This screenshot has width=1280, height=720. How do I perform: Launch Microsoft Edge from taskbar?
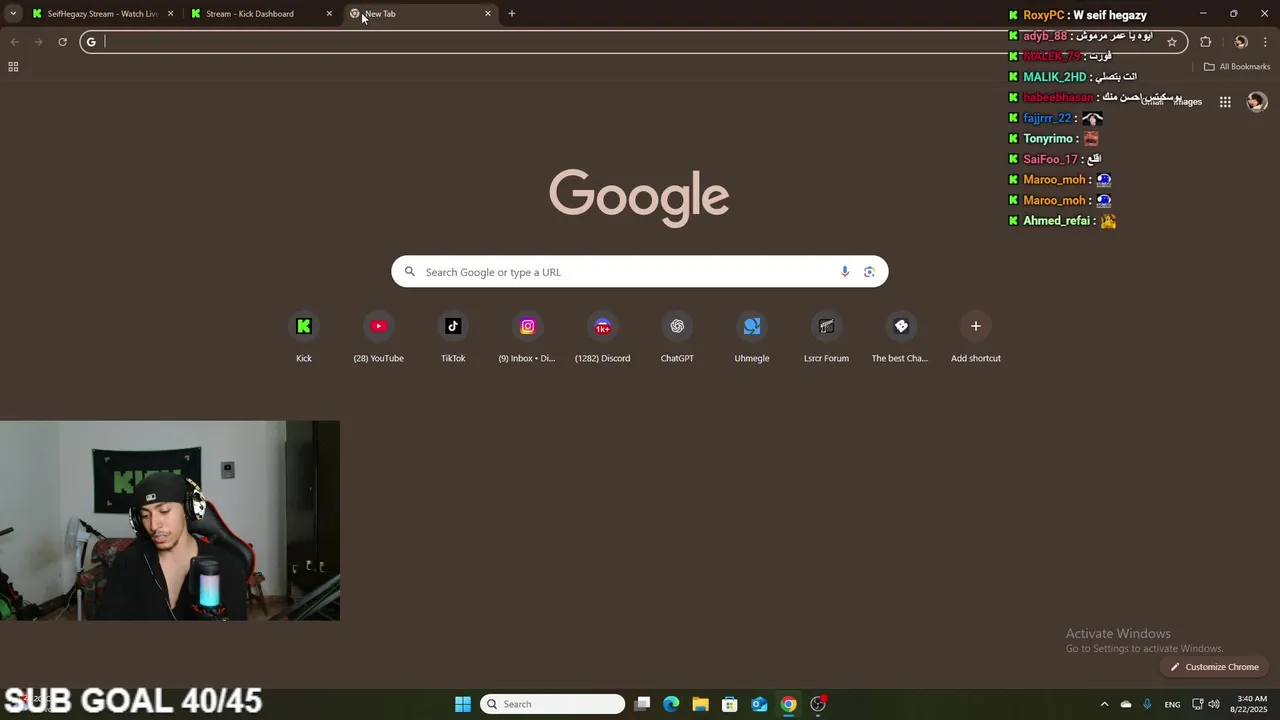pyautogui.click(x=671, y=704)
